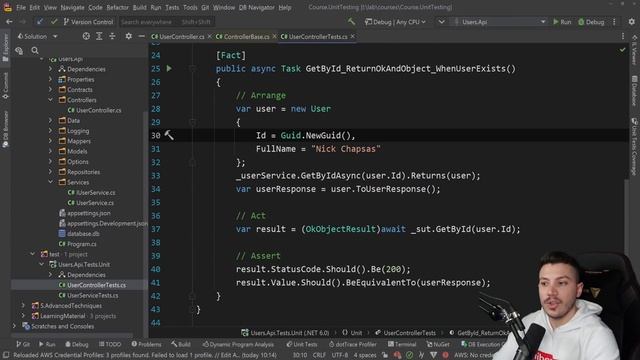This screenshot has height=360, width=640.
Task: Open UserController.cs in the tree
Action: (95, 110)
